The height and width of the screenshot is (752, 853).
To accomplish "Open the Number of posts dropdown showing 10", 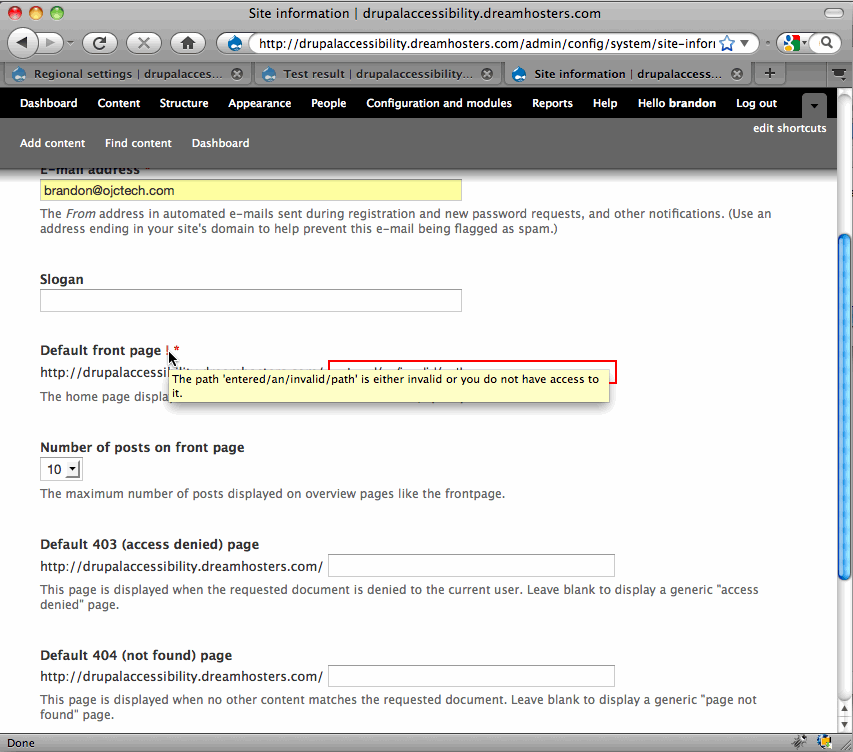I will click(60, 468).
